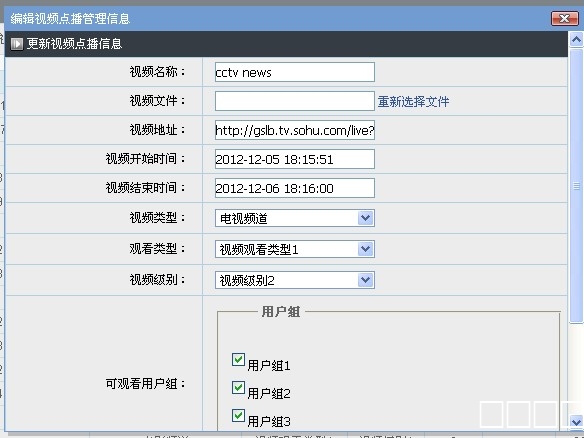Image resolution: width=584 pixels, height=438 pixels.
Task: Close the 编辑视频点播管理信息 dialog
Action: [x=564, y=18]
